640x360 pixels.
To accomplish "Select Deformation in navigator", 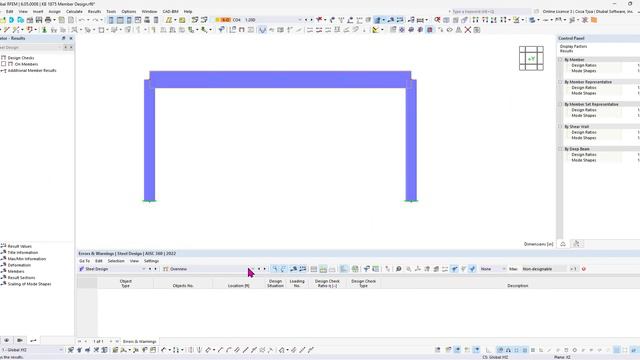I will click(x=19, y=265).
